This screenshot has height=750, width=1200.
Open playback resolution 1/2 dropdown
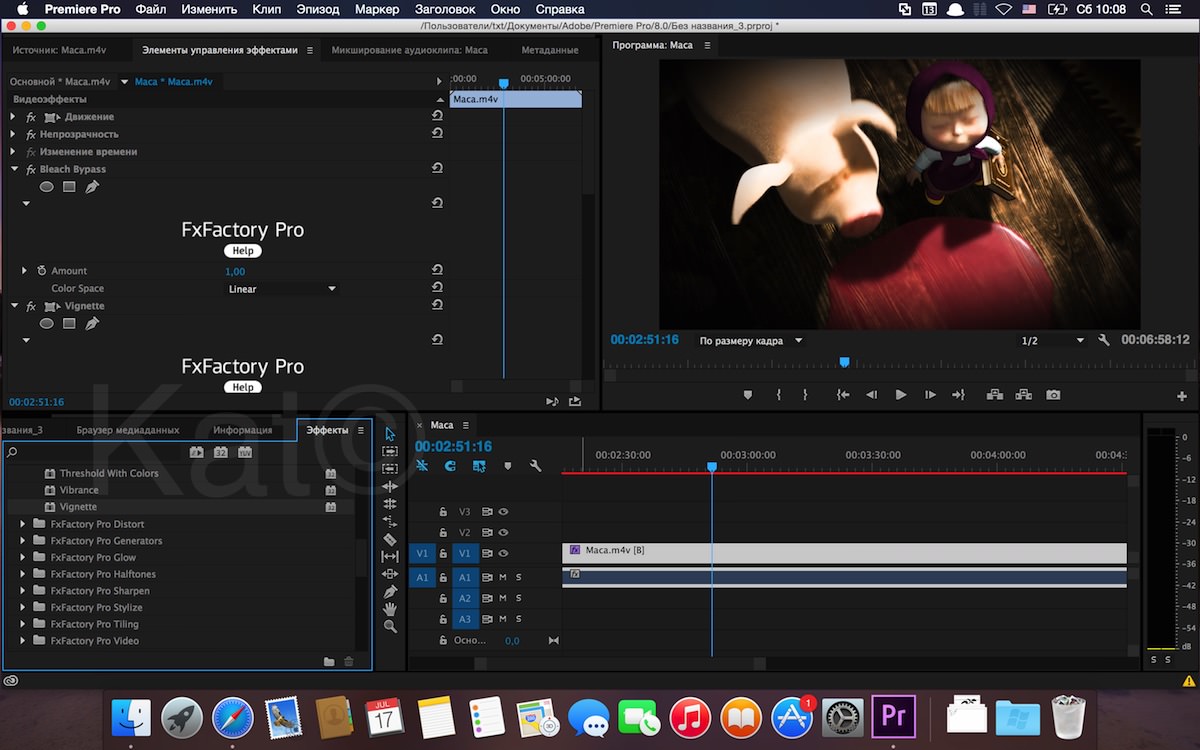[x=1052, y=341]
